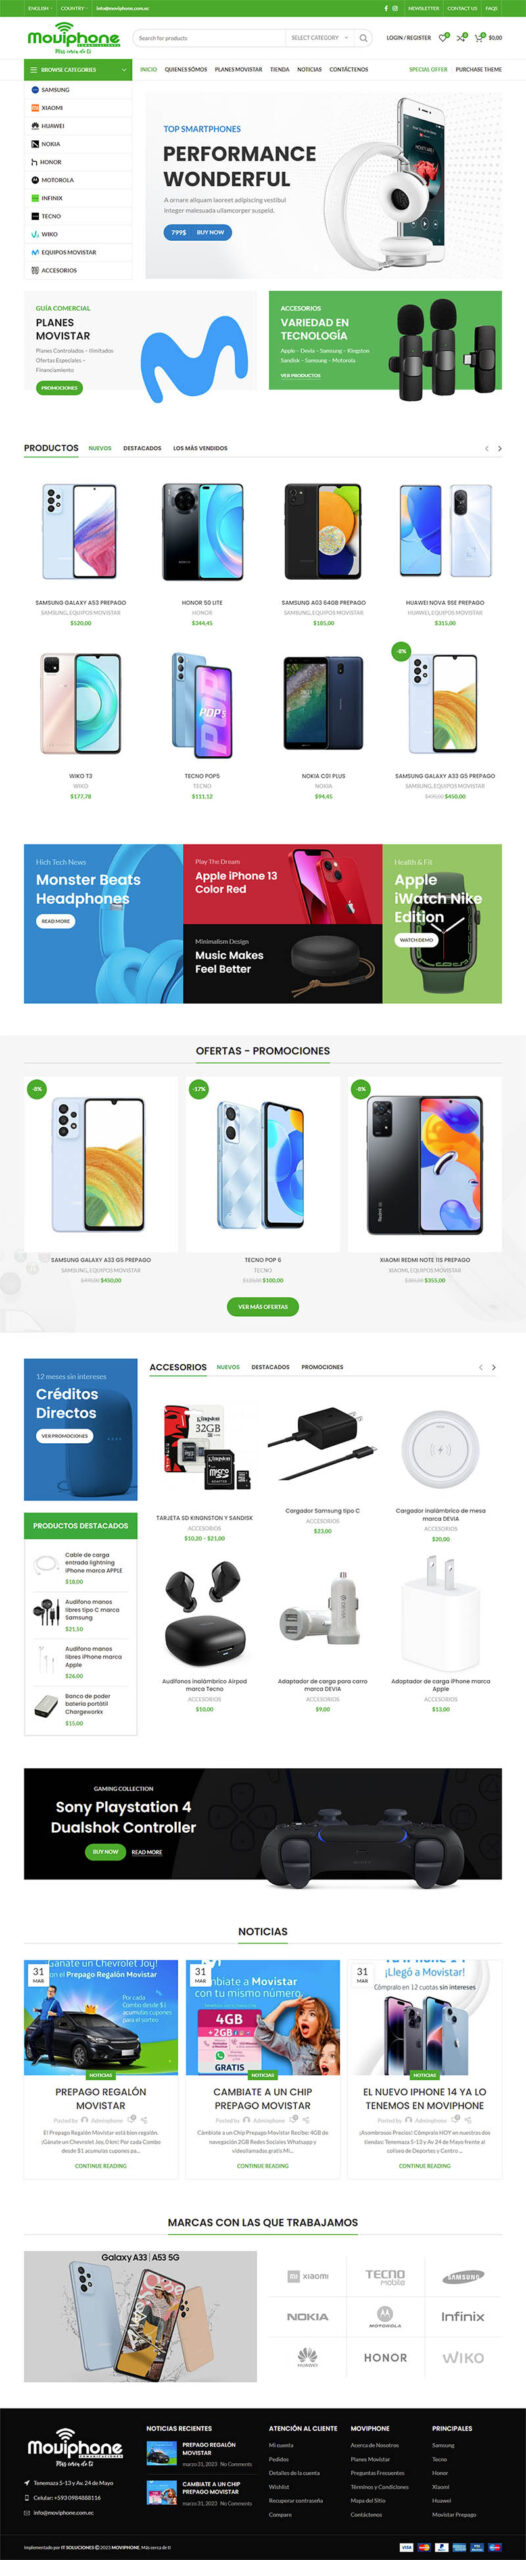Image resolution: width=526 pixels, height=2560 pixels.
Task: Open the compare icon in header
Action: tap(460, 38)
